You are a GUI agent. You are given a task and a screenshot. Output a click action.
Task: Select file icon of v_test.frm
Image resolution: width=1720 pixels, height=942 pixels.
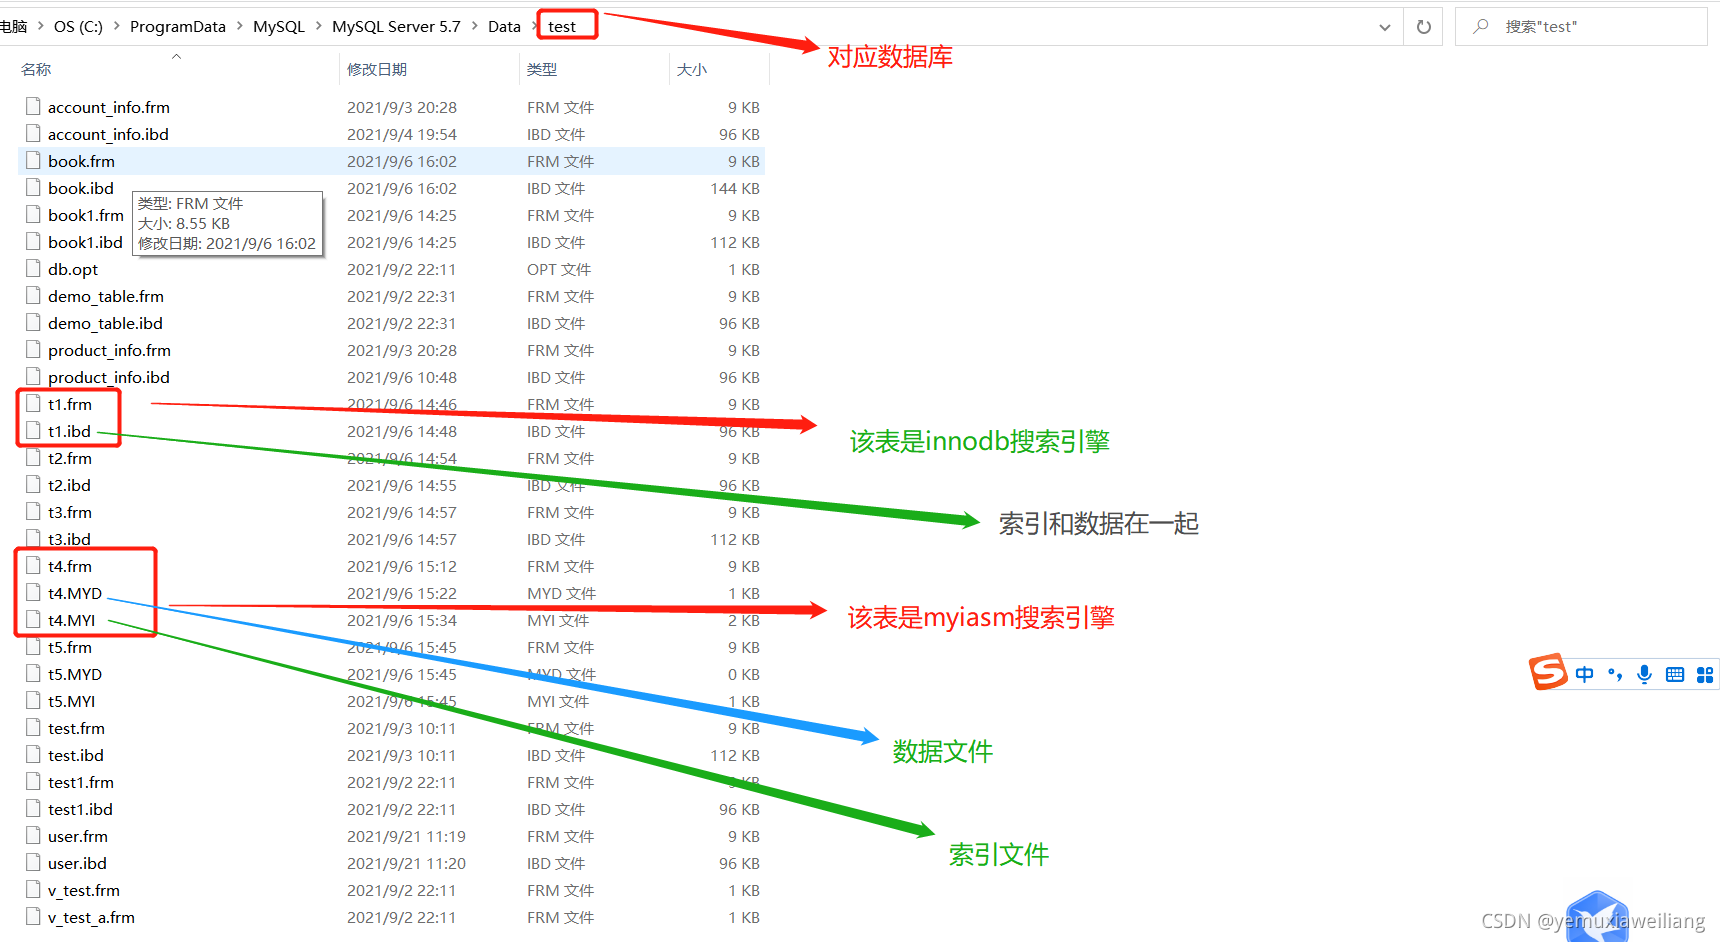[33, 889]
